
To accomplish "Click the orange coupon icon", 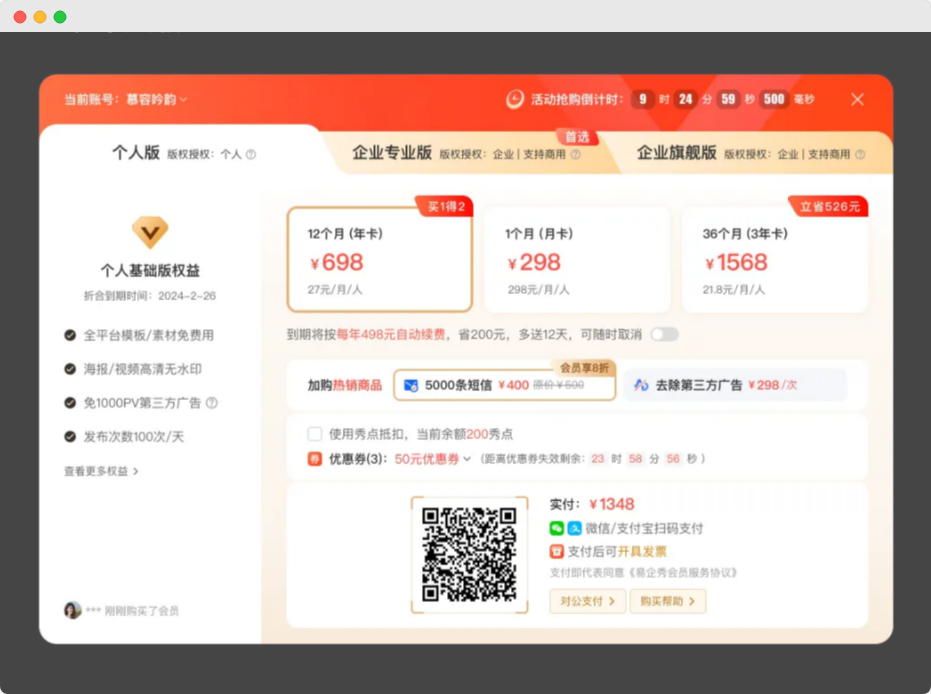I will (x=315, y=459).
